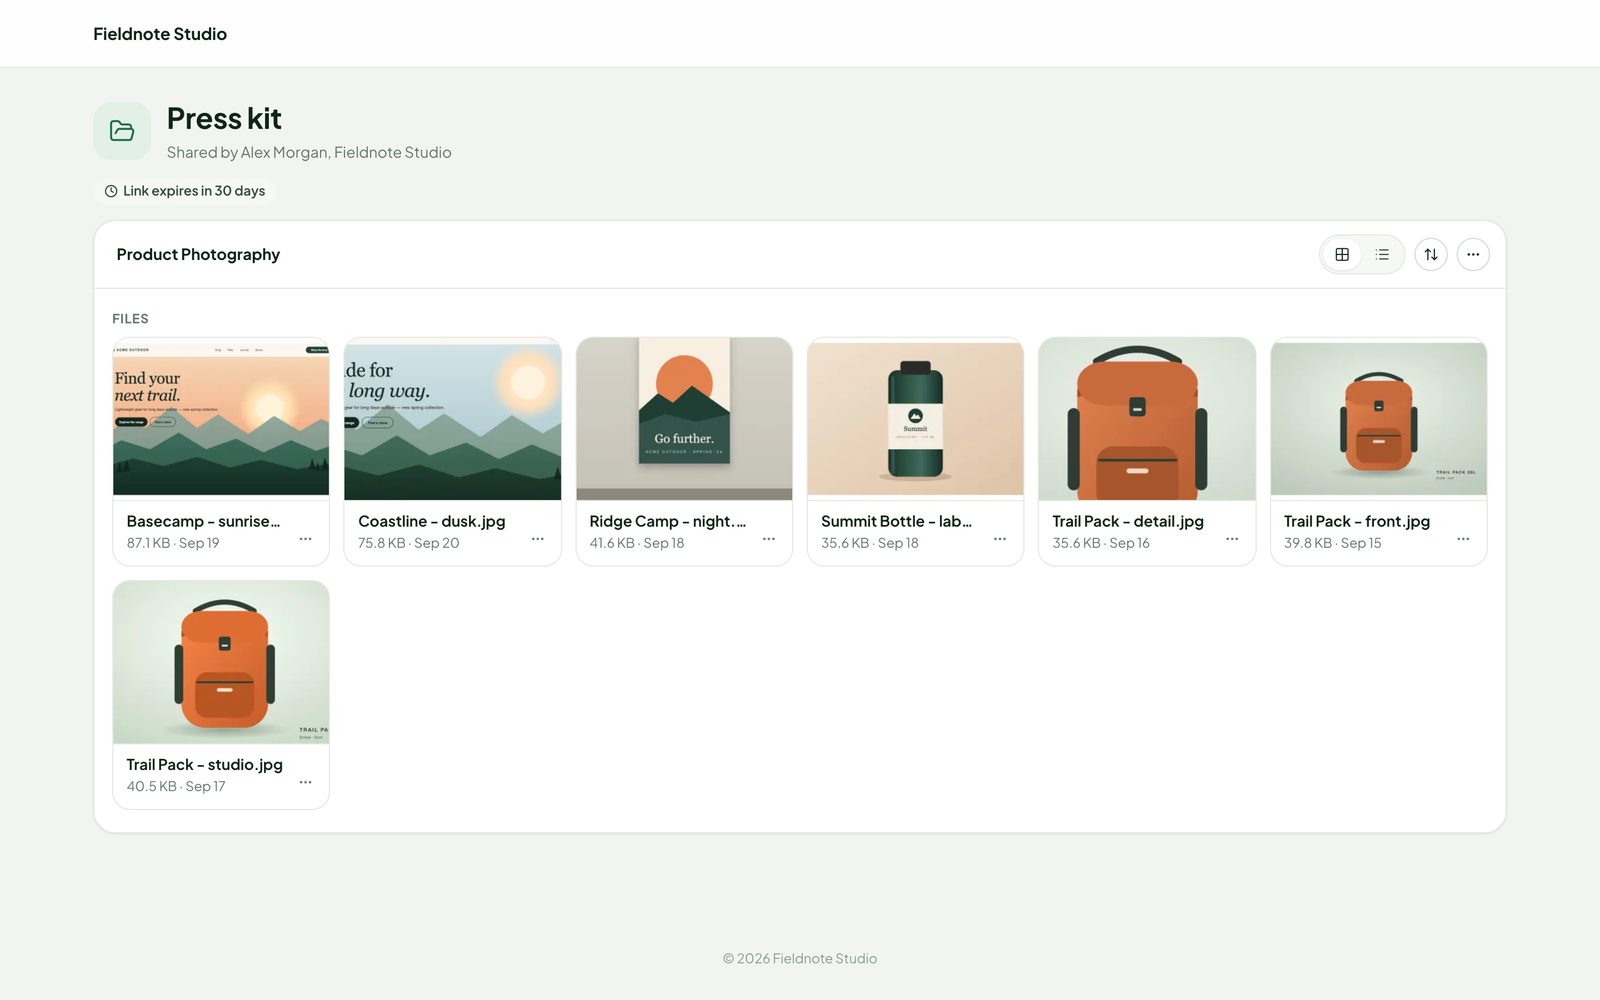Click the clock icon beside link expiry

111,191
